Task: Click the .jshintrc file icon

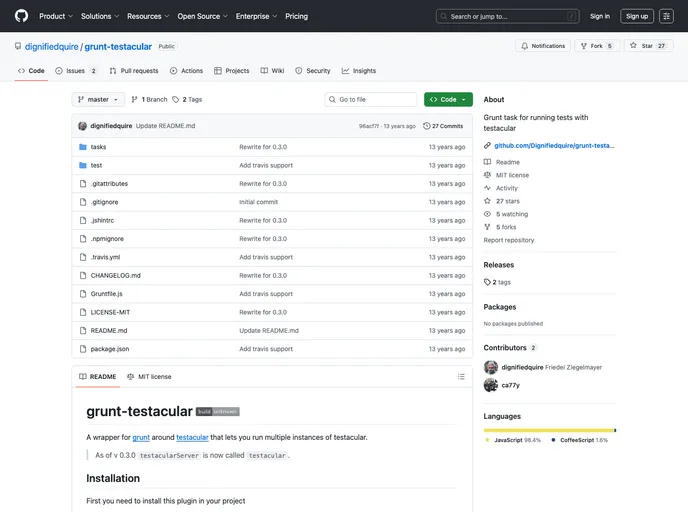Action: [83, 221]
